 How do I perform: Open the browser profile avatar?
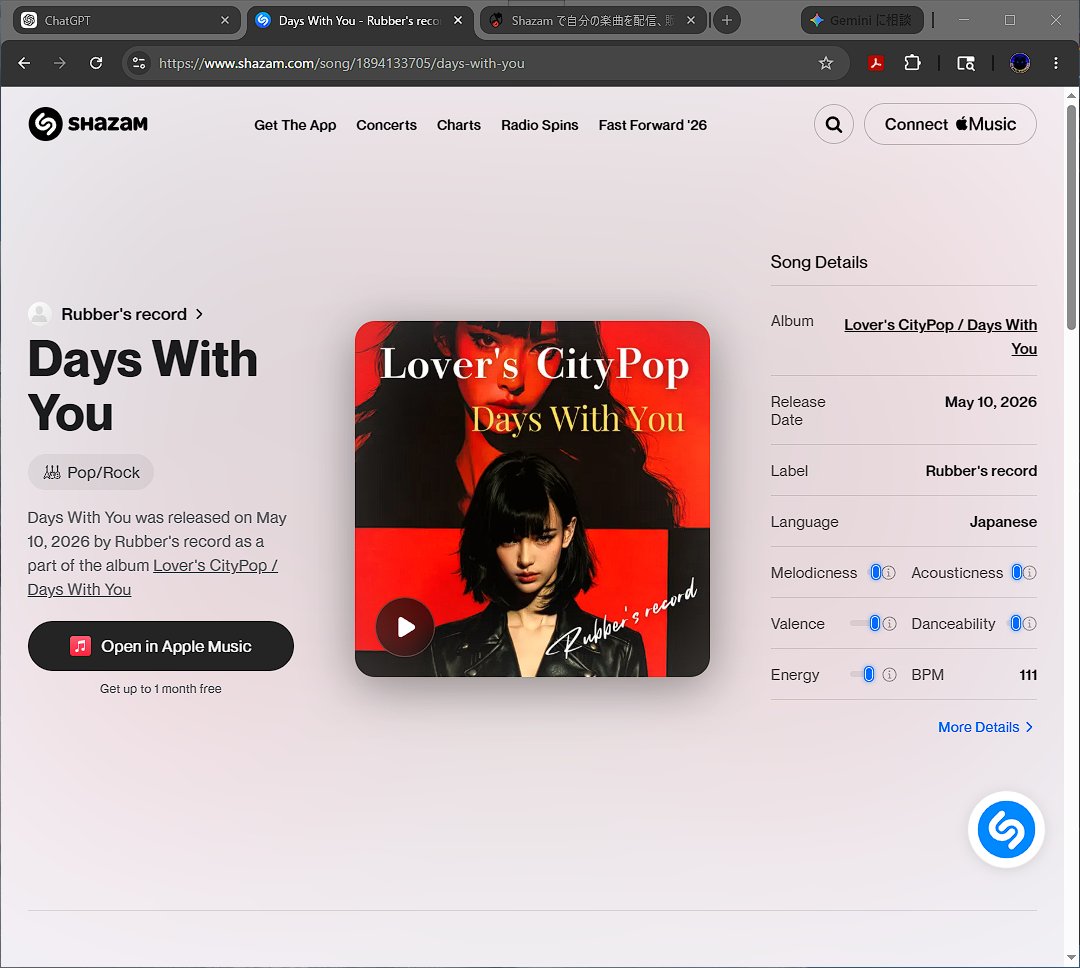[x=1019, y=63]
